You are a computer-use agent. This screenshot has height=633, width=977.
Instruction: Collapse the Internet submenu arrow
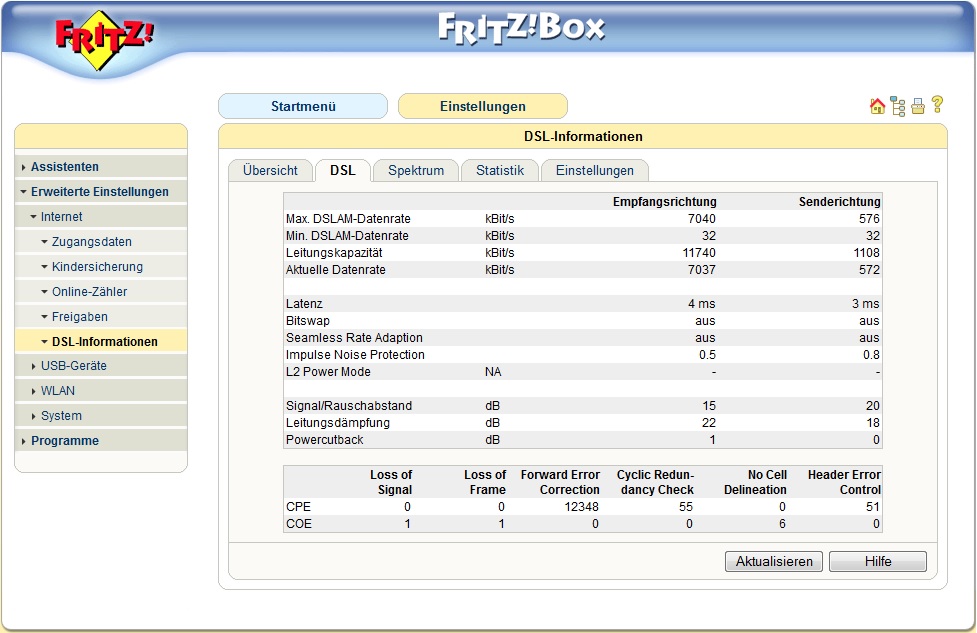tap(34, 217)
